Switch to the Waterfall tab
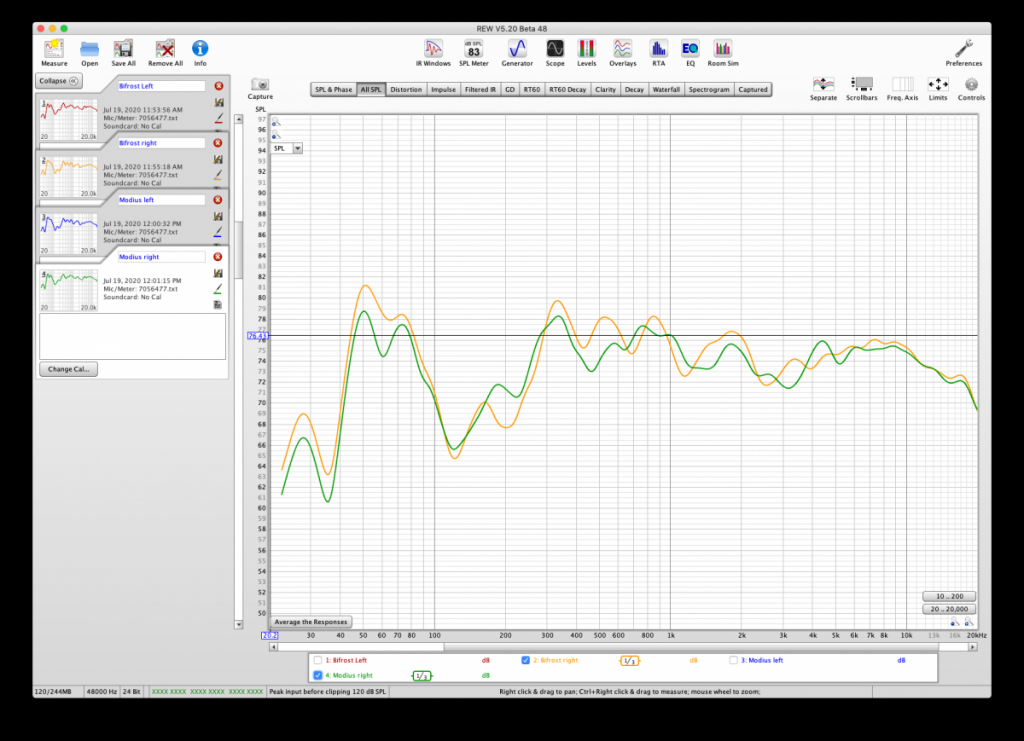Viewport: 1024px width, 741px height. [x=666, y=89]
